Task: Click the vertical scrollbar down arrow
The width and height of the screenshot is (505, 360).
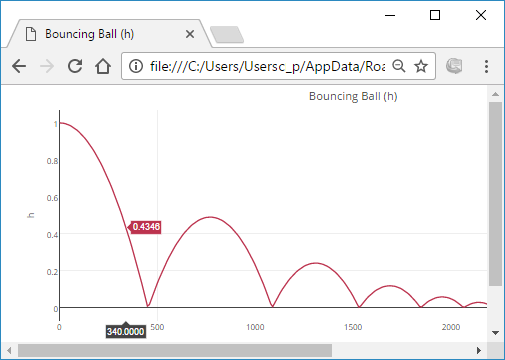Action: (x=495, y=333)
